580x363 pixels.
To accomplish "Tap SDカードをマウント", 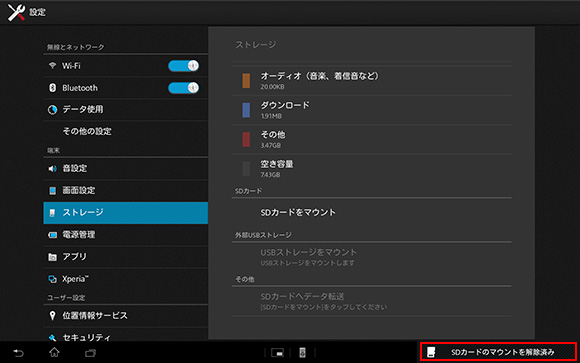I will coord(372,213).
